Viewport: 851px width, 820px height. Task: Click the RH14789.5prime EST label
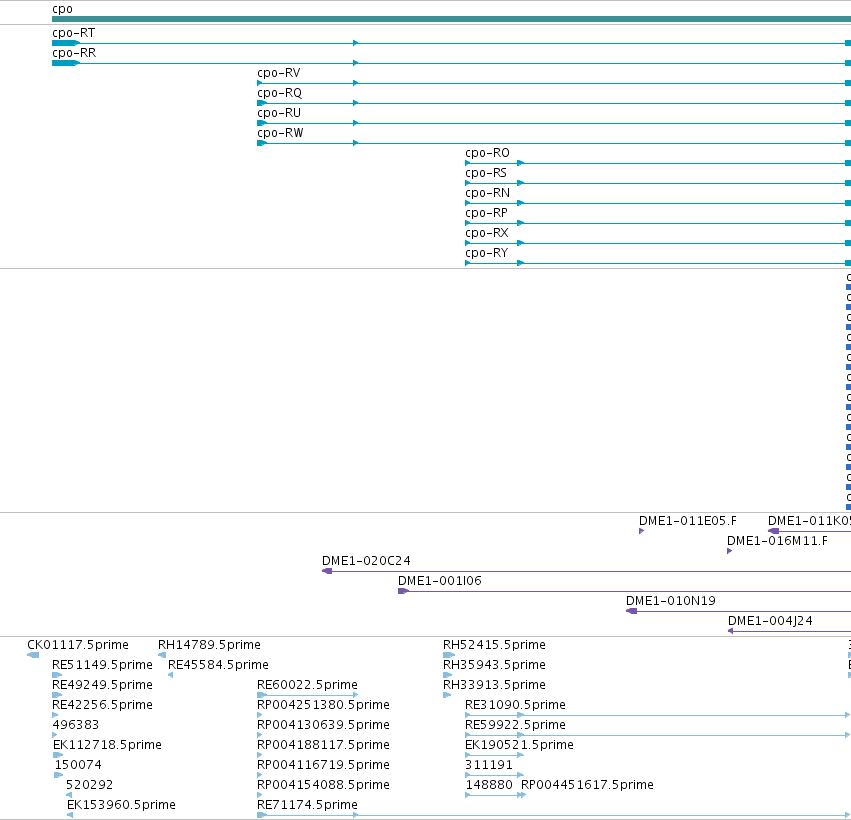tap(209, 645)
